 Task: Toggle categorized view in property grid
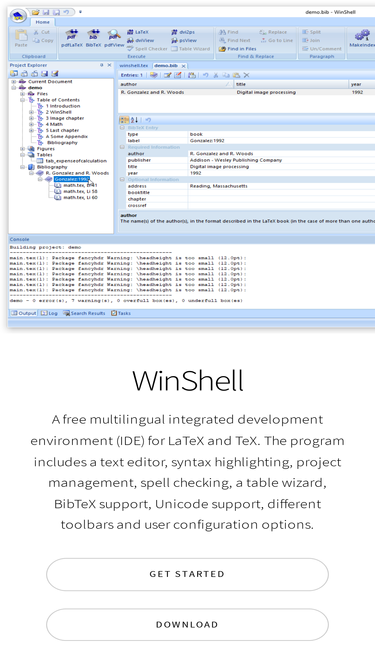click(x=124, y=120)
